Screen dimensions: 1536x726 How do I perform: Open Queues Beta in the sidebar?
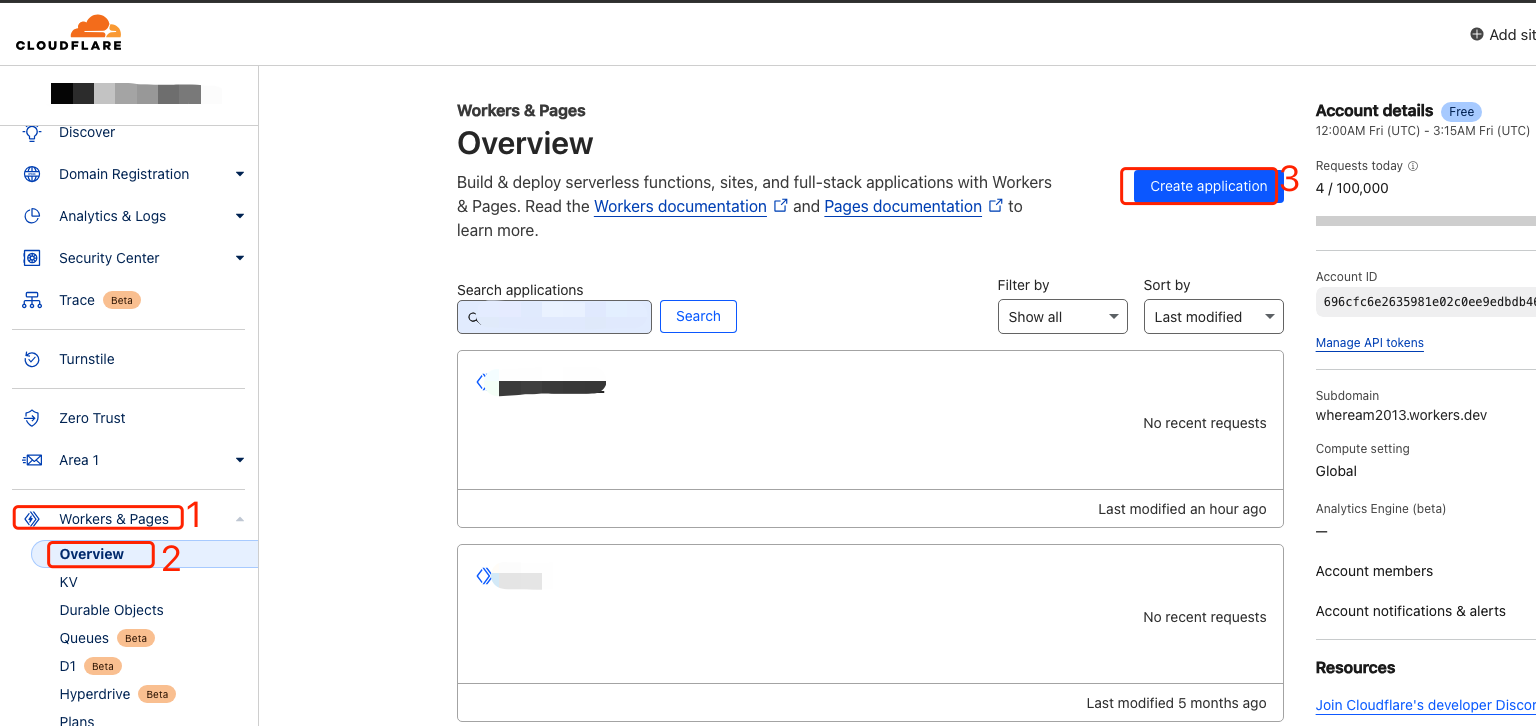(107, 638)
